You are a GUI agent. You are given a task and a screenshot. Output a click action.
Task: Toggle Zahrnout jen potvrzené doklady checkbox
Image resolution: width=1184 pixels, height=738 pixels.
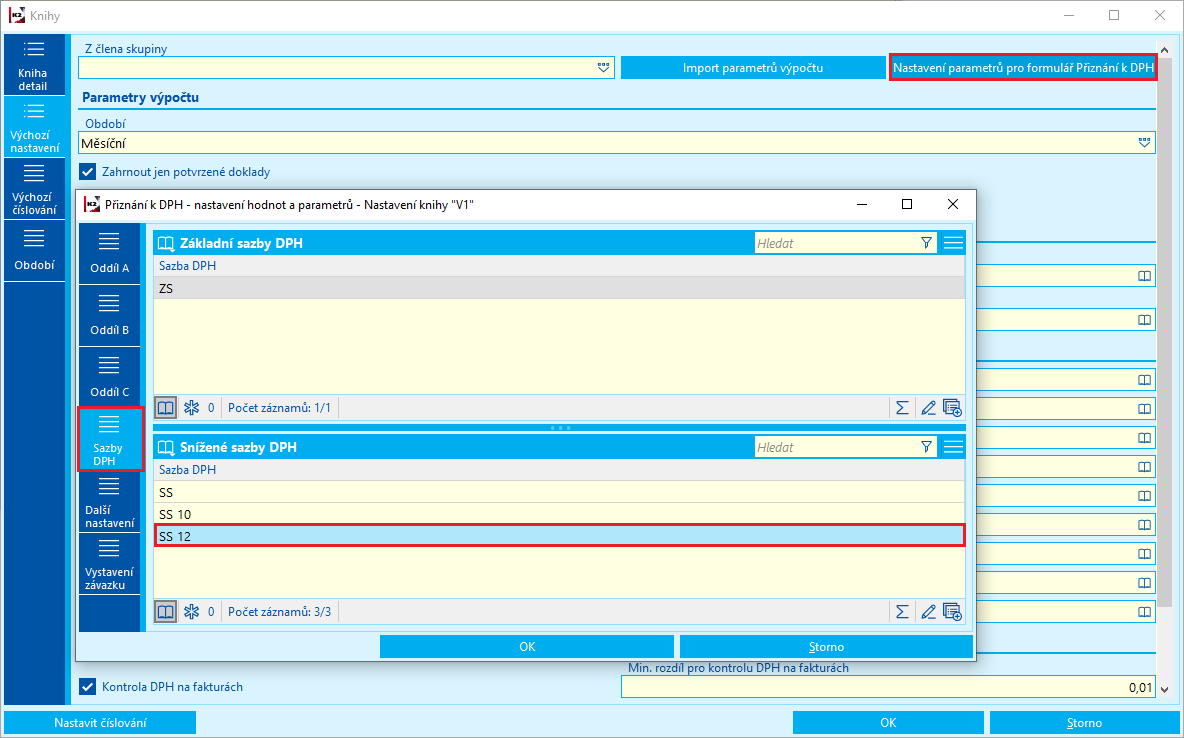pyautogui.click(x=88, y=171)
